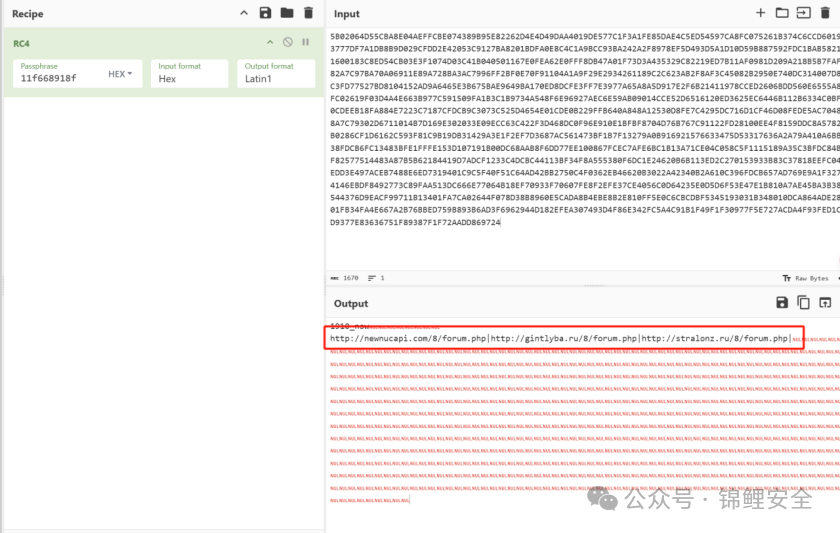Save the output to a file
The width and height of the screenshot is (840, 533).
click(782, 303)
